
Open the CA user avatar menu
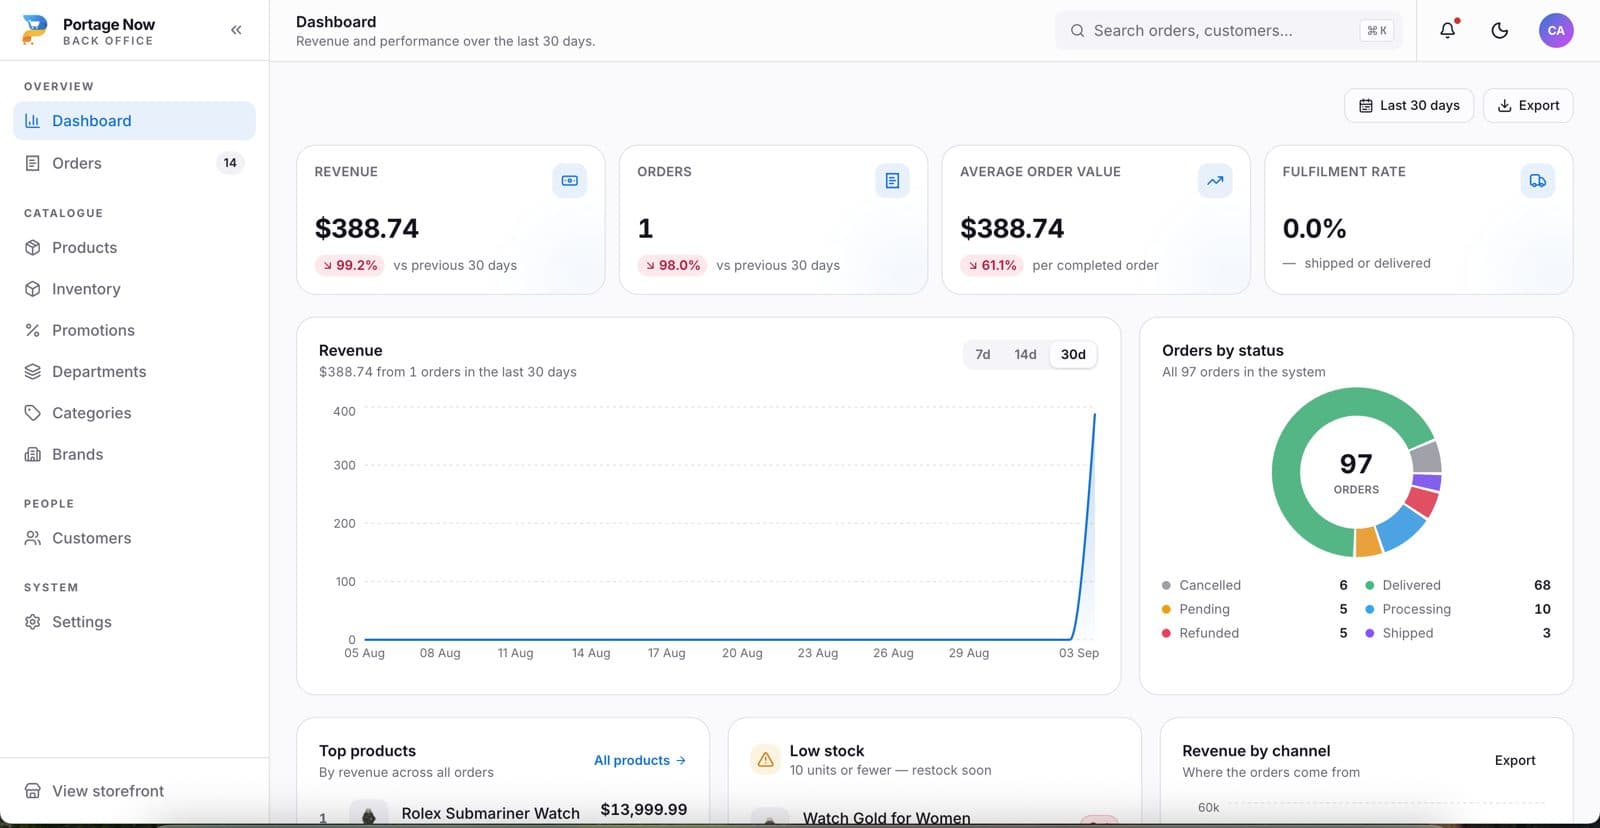1556,30
